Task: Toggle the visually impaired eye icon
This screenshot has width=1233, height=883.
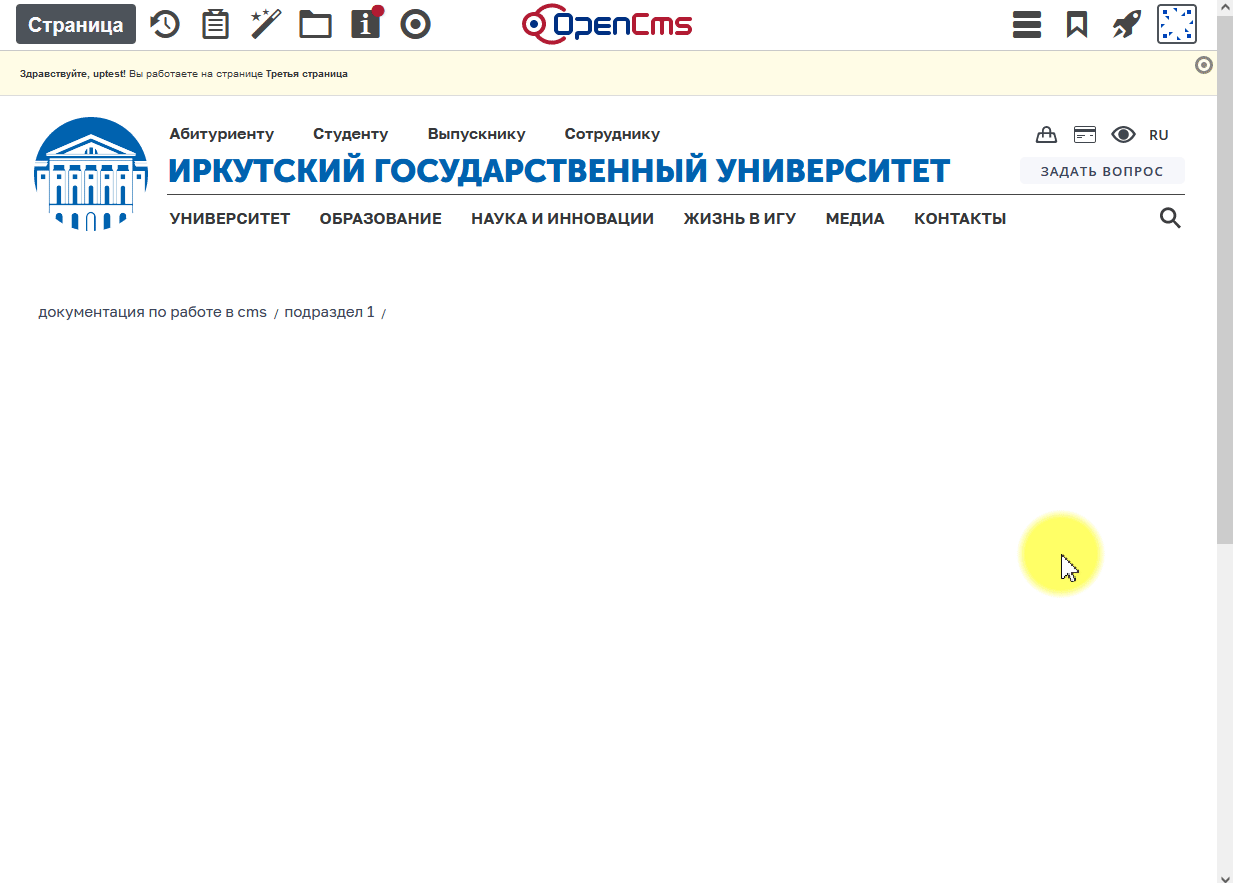Action: tap(1123, 135)
